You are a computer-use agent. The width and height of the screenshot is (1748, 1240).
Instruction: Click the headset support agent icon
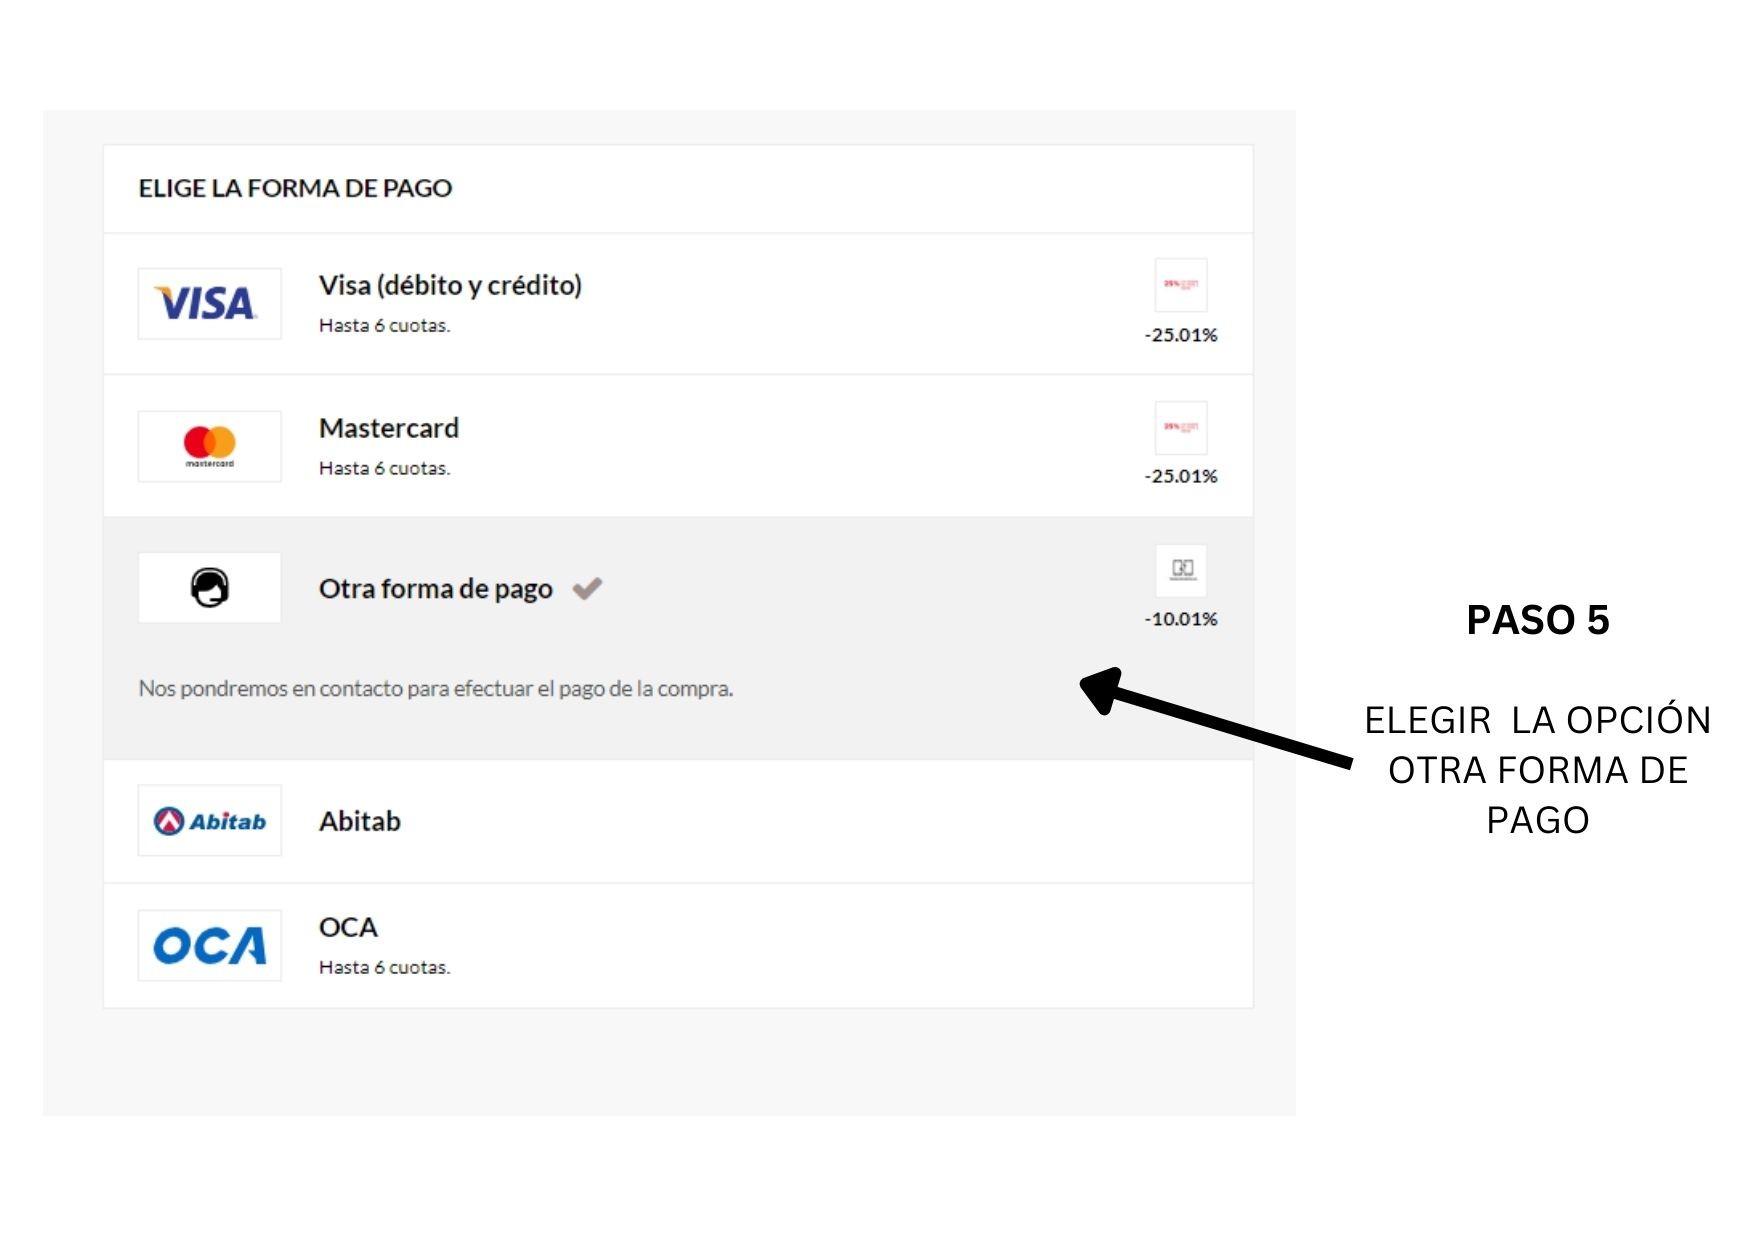click(209, 588)
